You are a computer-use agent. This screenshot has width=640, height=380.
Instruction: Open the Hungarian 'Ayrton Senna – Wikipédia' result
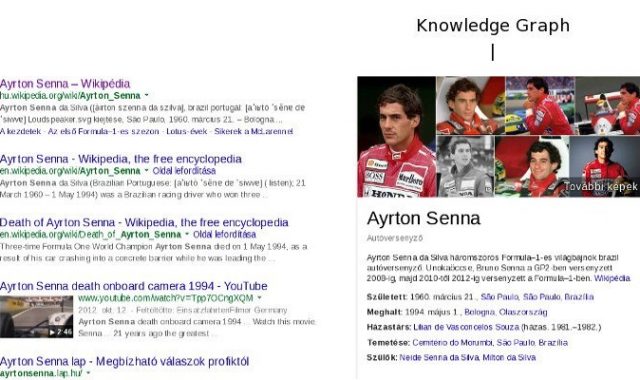[65, 84]
